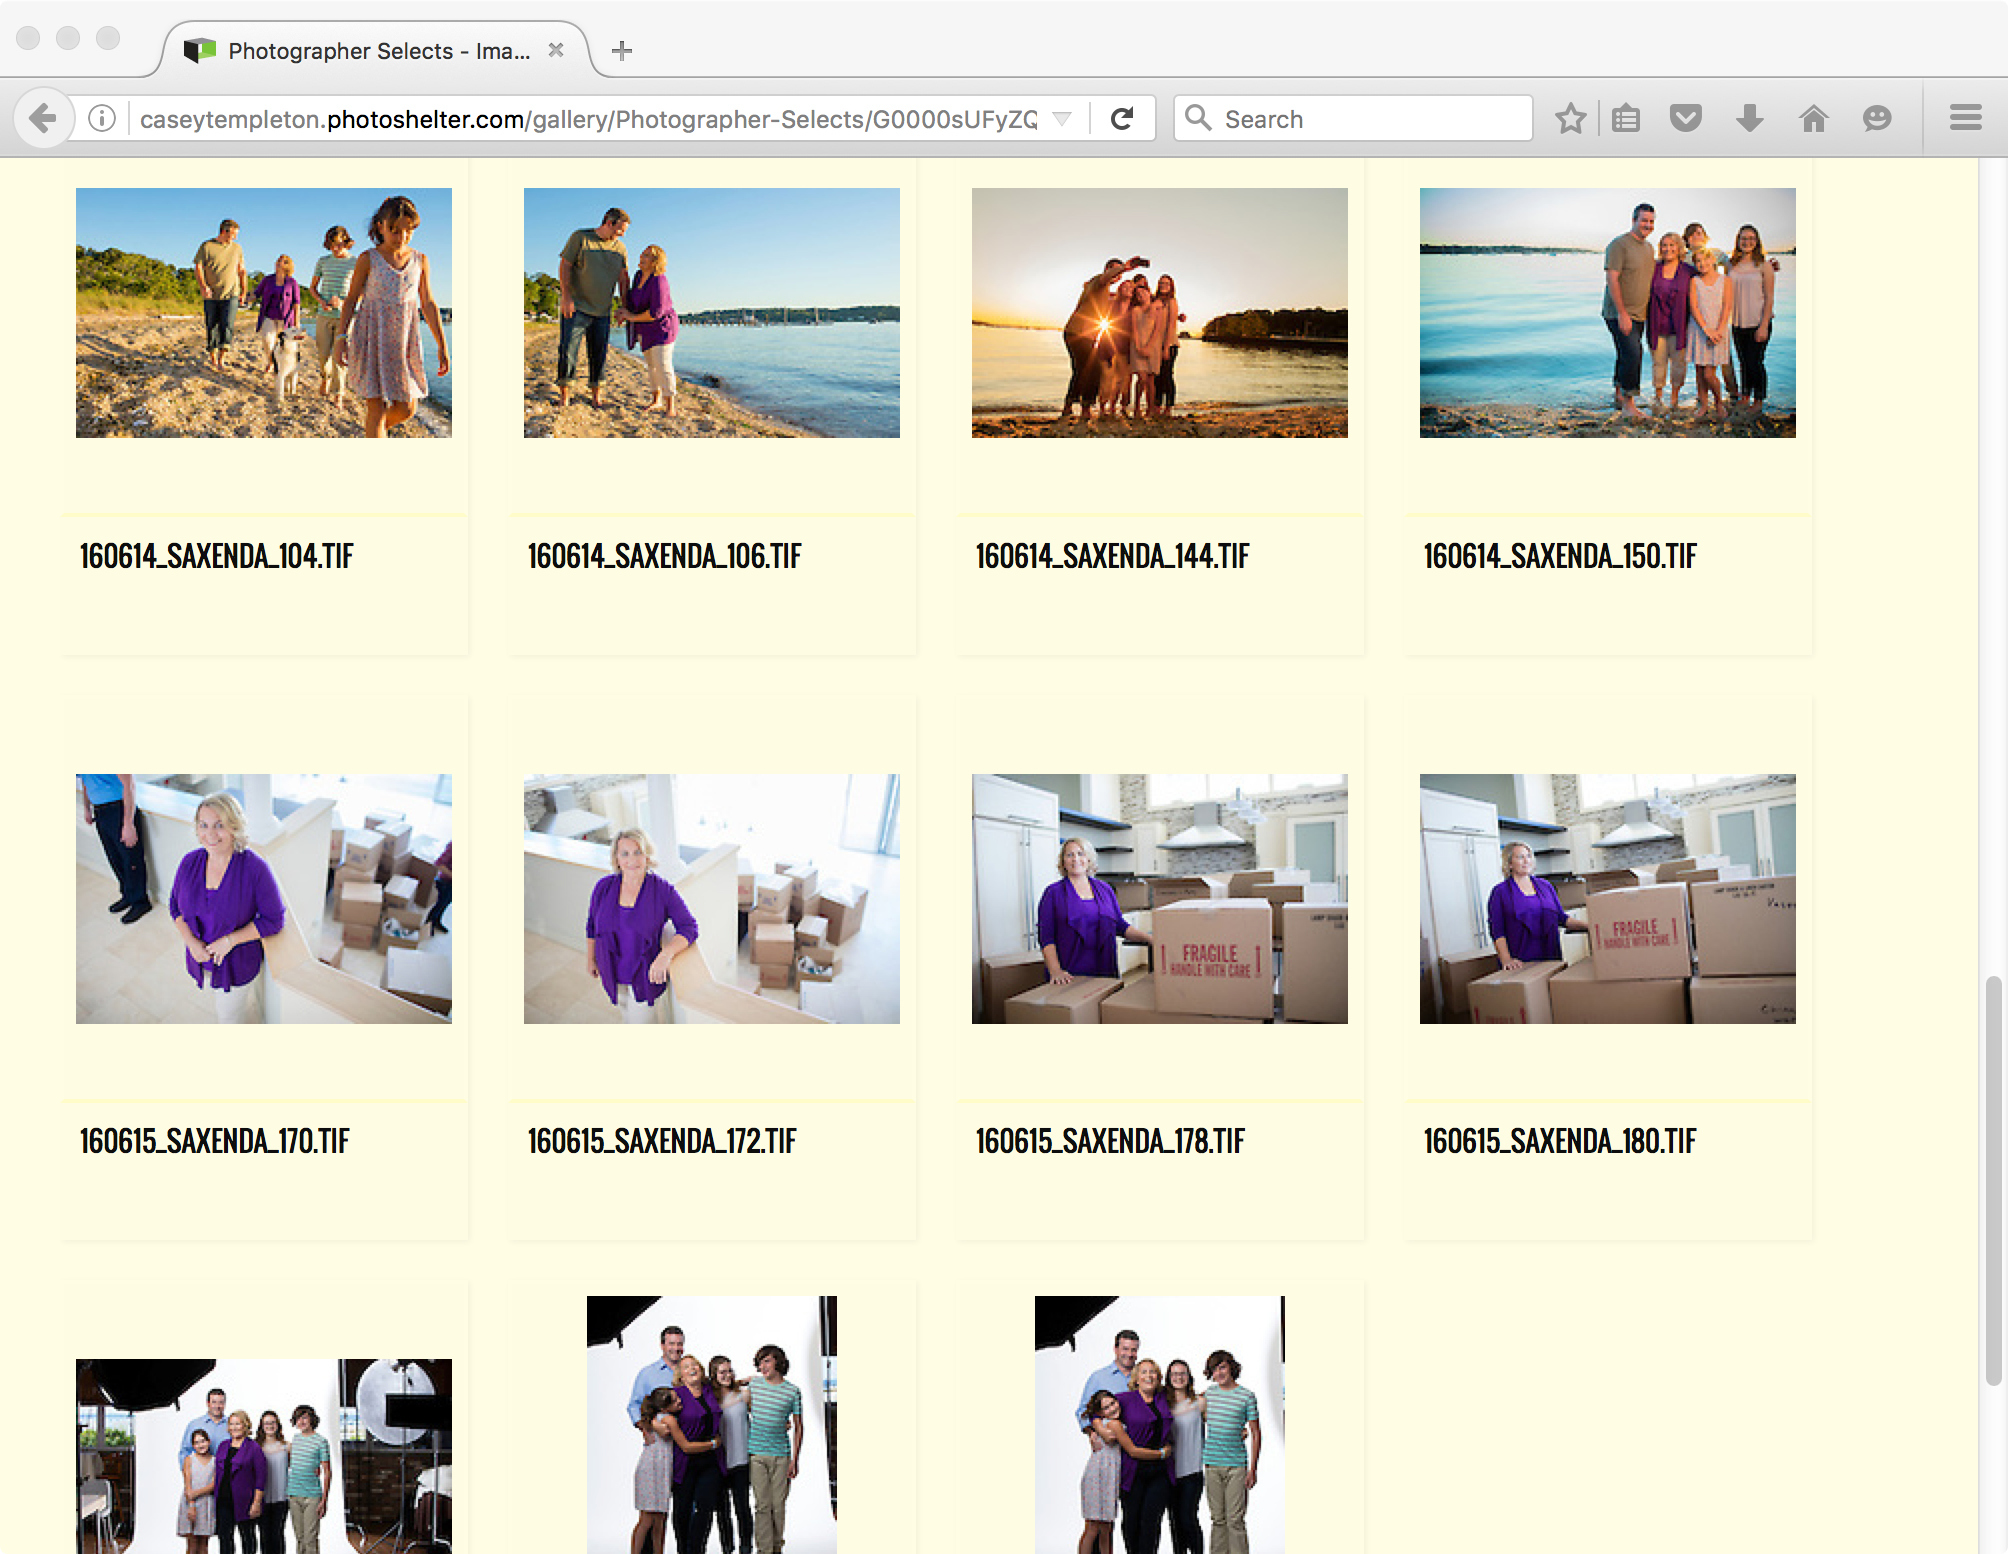2008x1554 pixels.
Task: Open the 160615_SAXENDA_180.TIF image link
Action: click(1559, 1141)
